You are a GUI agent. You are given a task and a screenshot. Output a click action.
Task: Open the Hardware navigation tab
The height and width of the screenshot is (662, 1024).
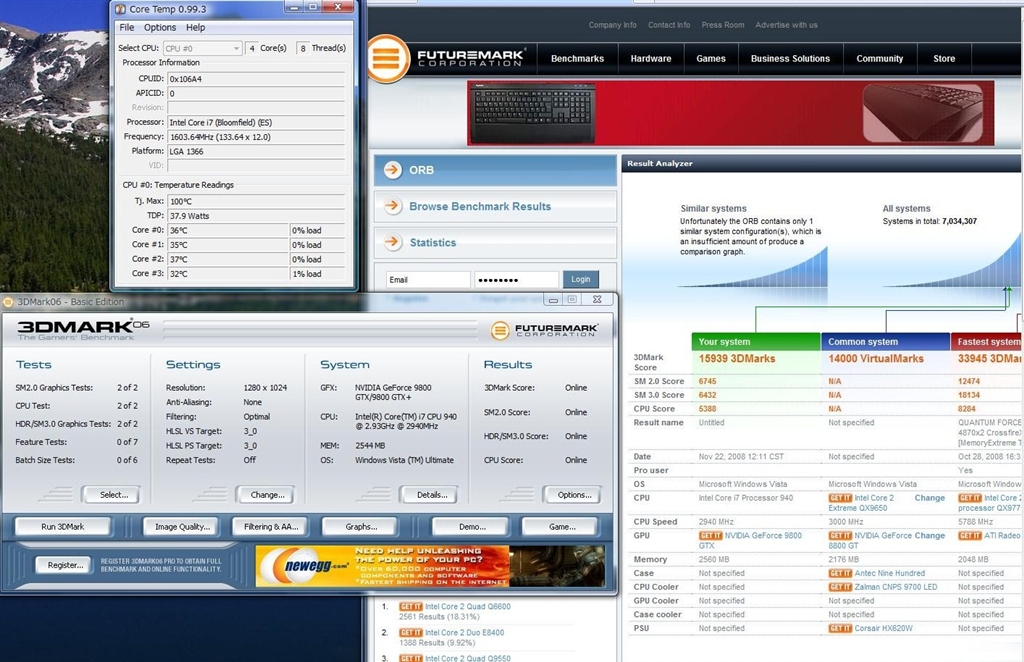click(651, 59)
